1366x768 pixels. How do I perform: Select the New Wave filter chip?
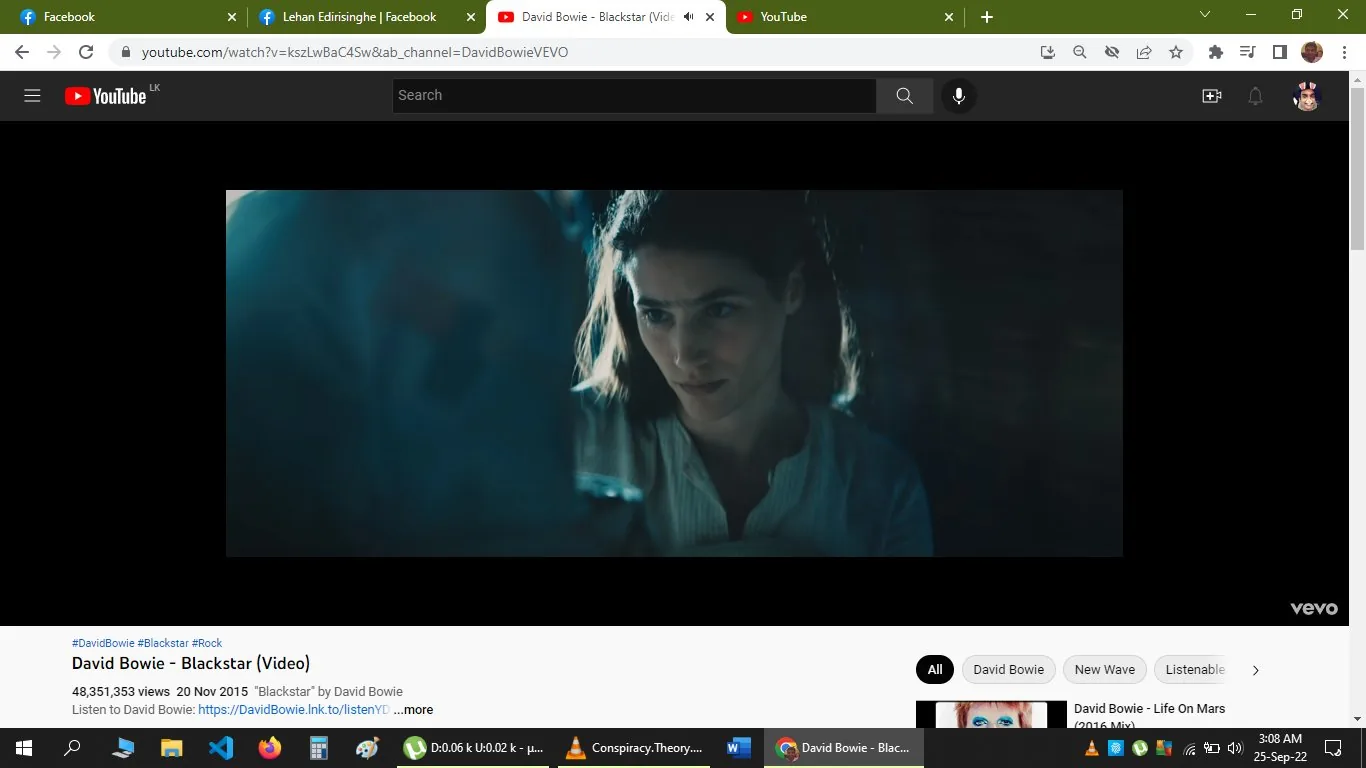click(1104, 669)
